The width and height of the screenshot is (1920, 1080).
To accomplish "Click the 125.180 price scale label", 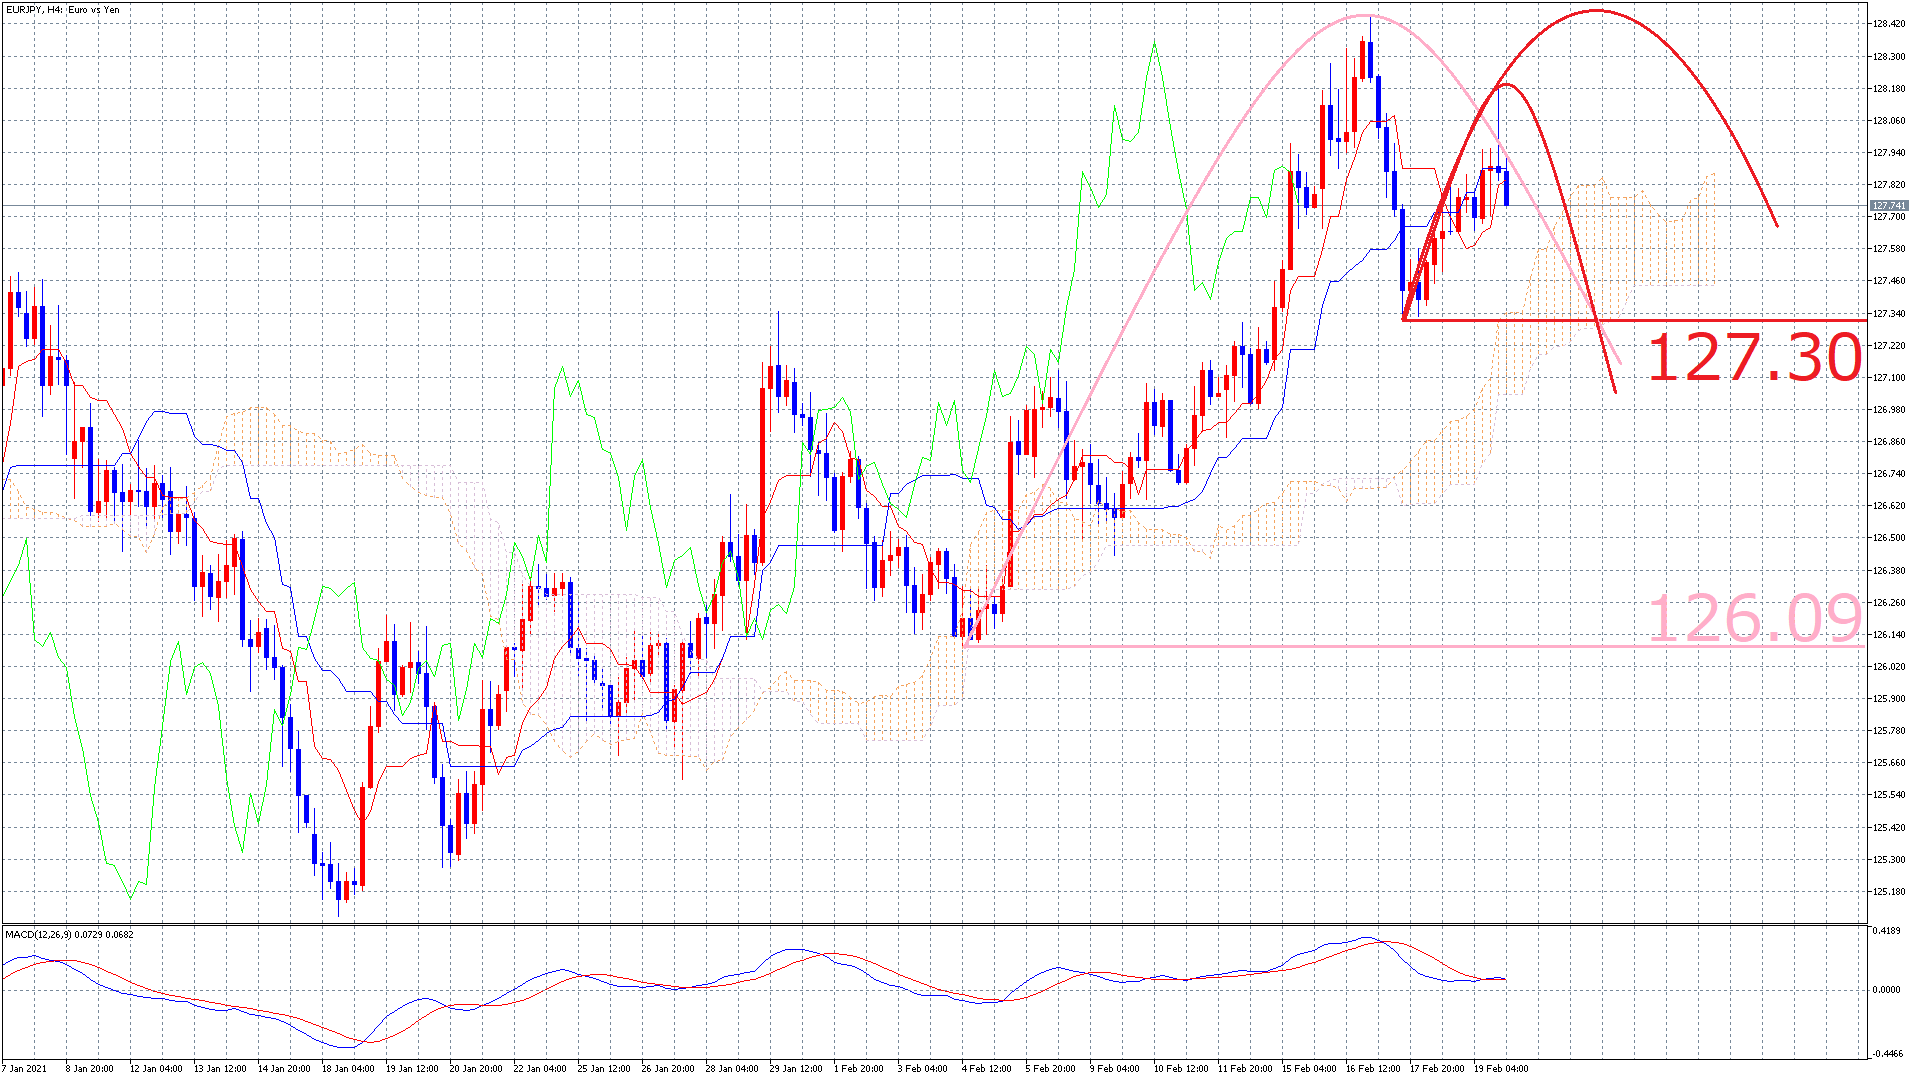I will [1889, 892].
